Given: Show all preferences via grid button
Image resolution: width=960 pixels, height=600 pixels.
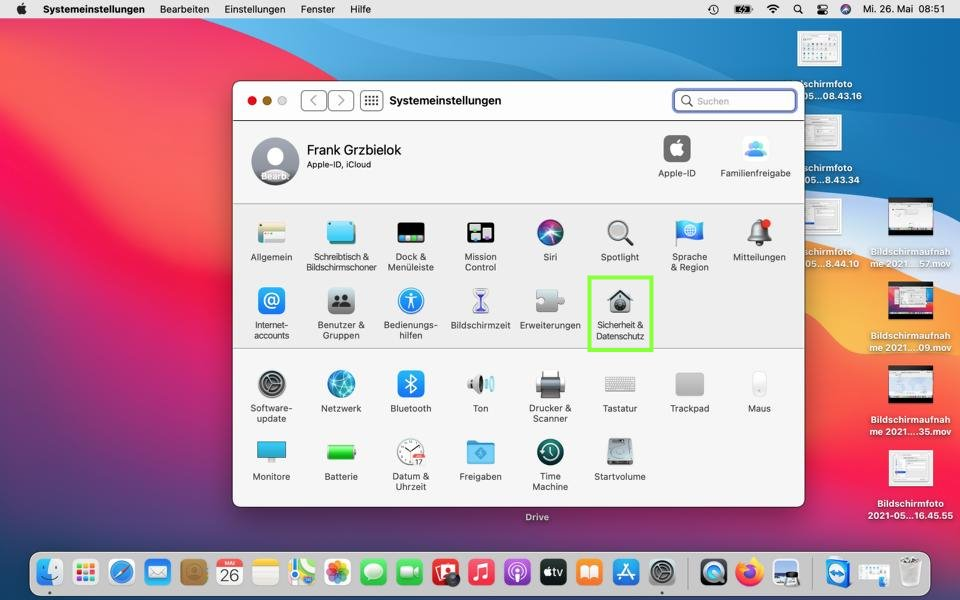Looking at the screenshot, I should (x=371, y=100).
